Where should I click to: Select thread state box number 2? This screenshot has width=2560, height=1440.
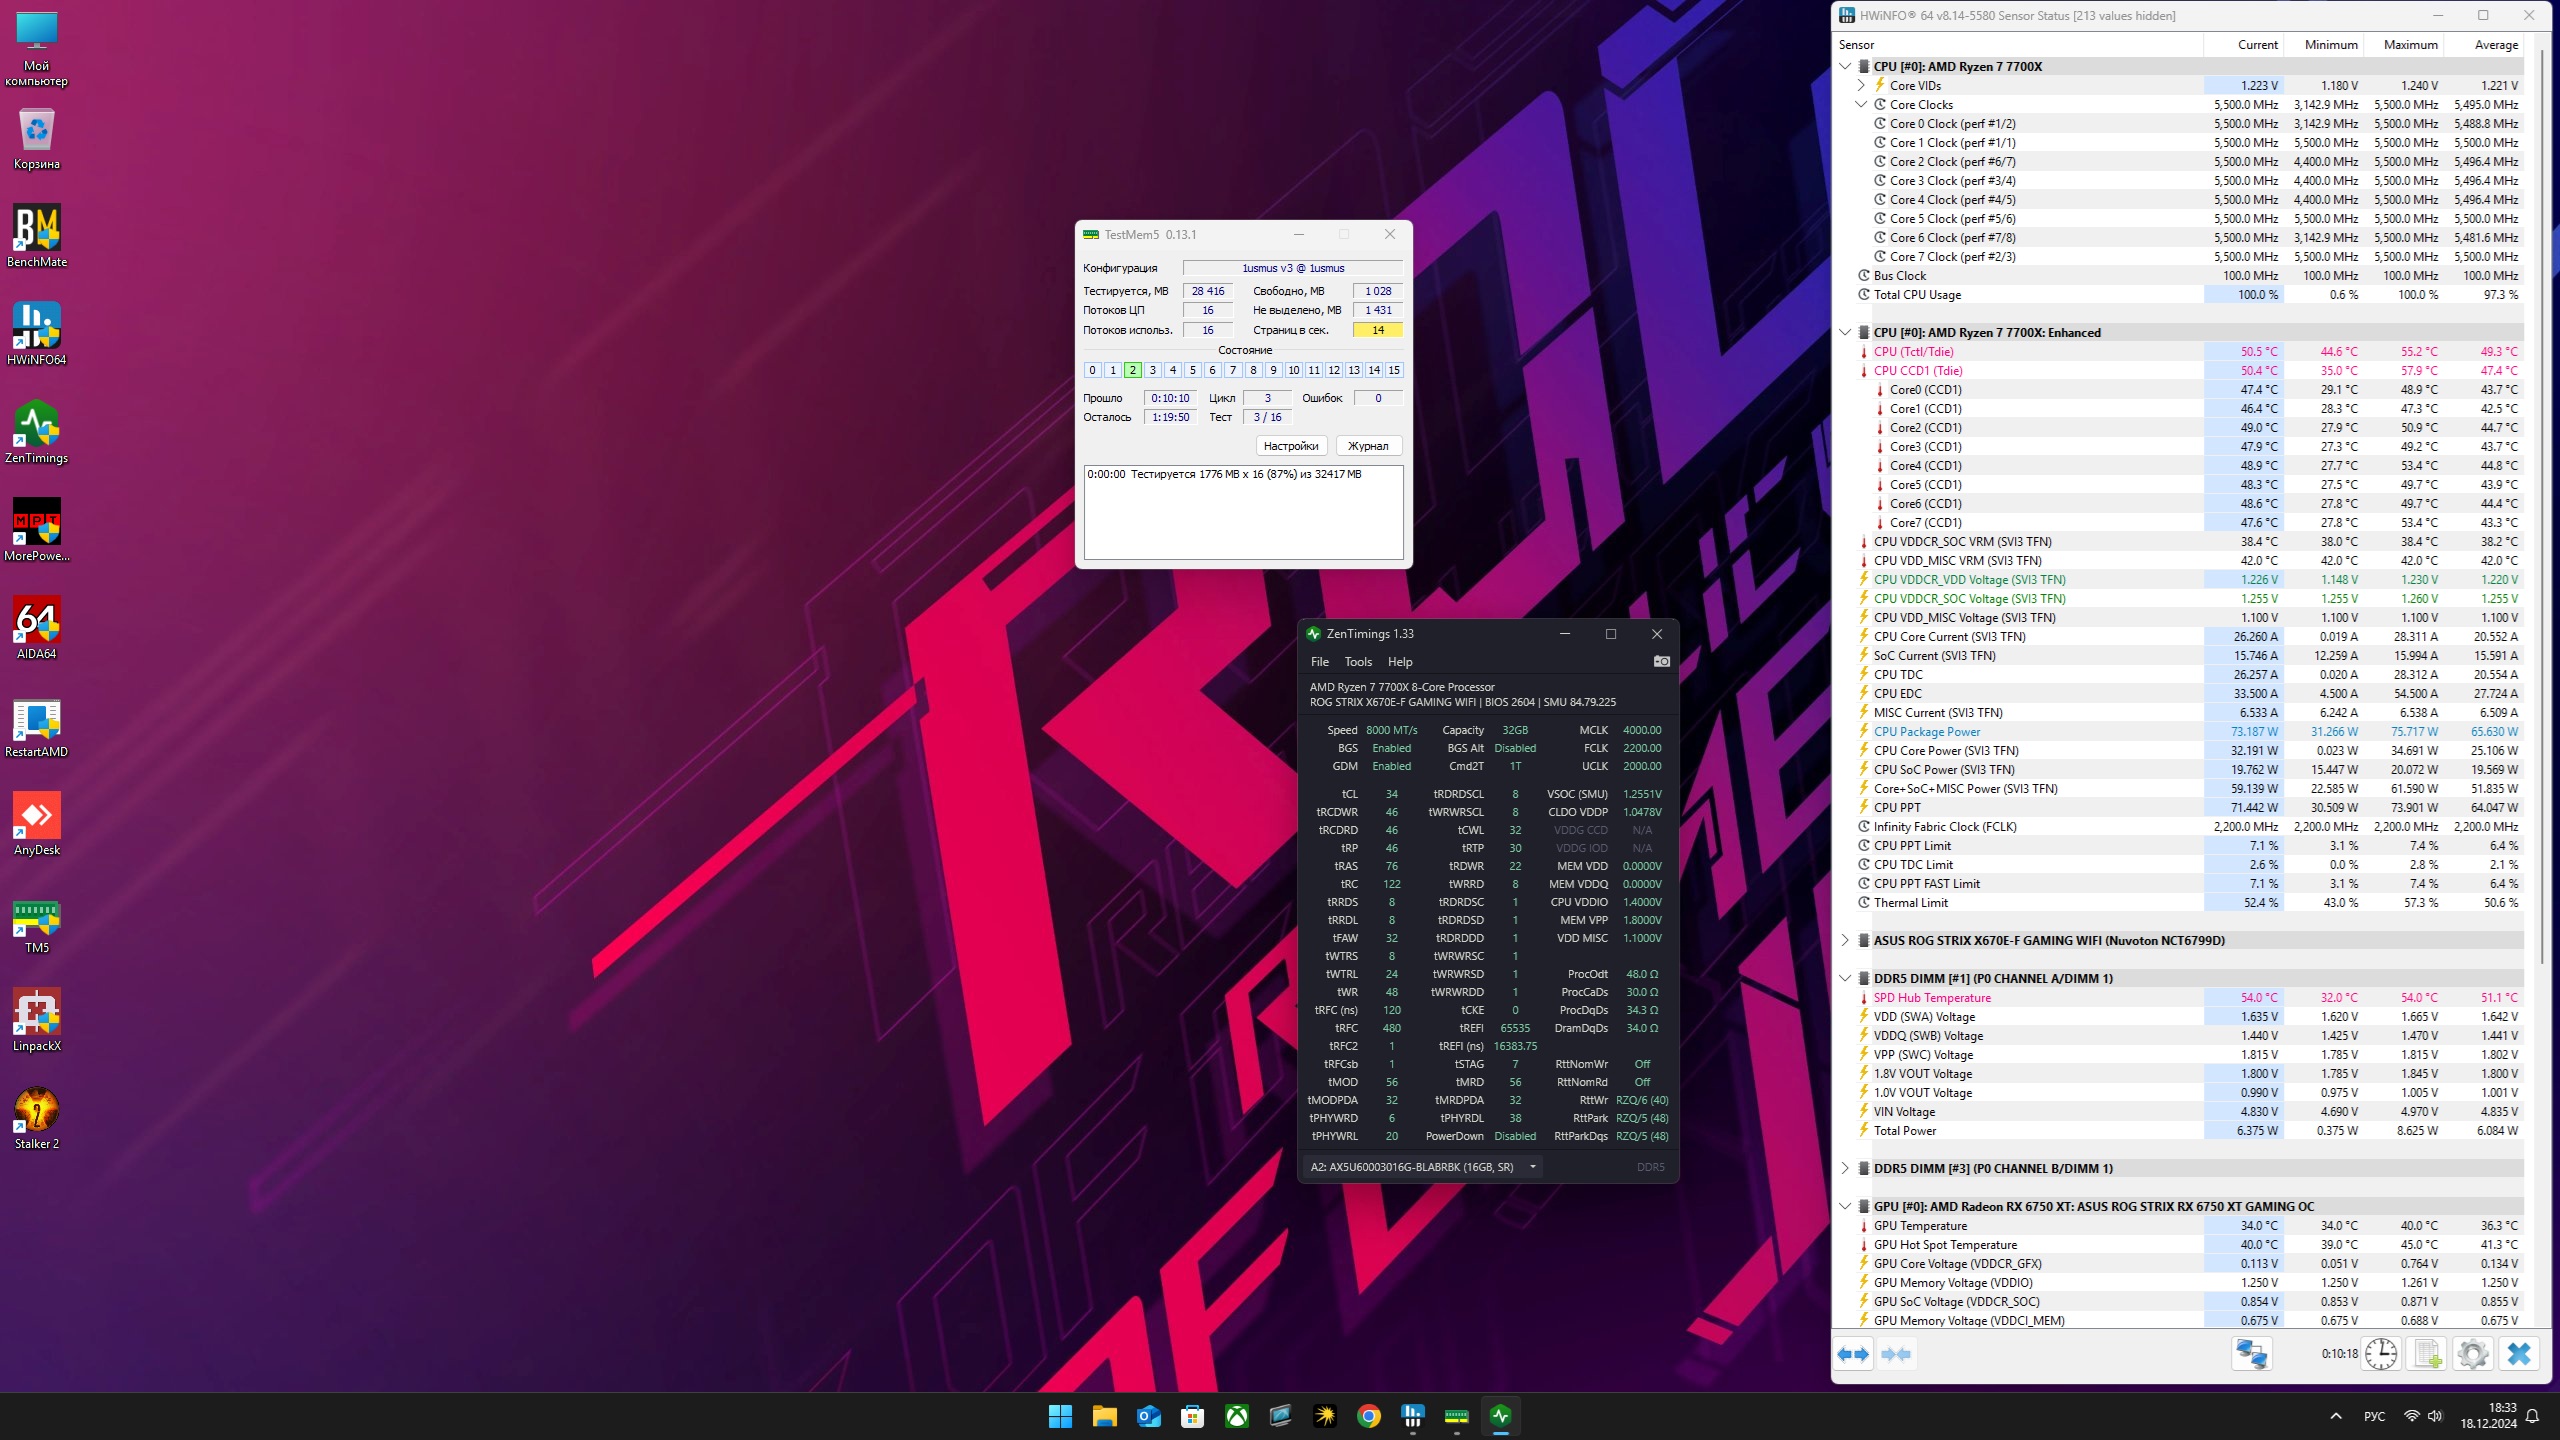(1132, 370)
